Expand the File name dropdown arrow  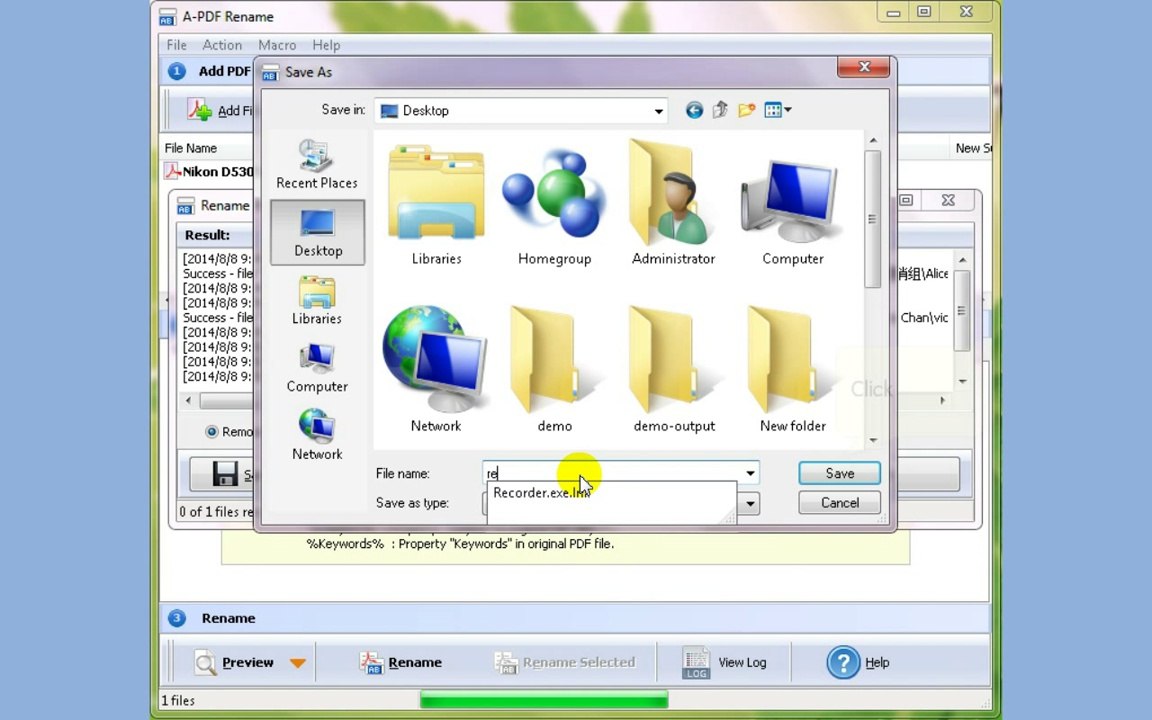click(750, 473)
